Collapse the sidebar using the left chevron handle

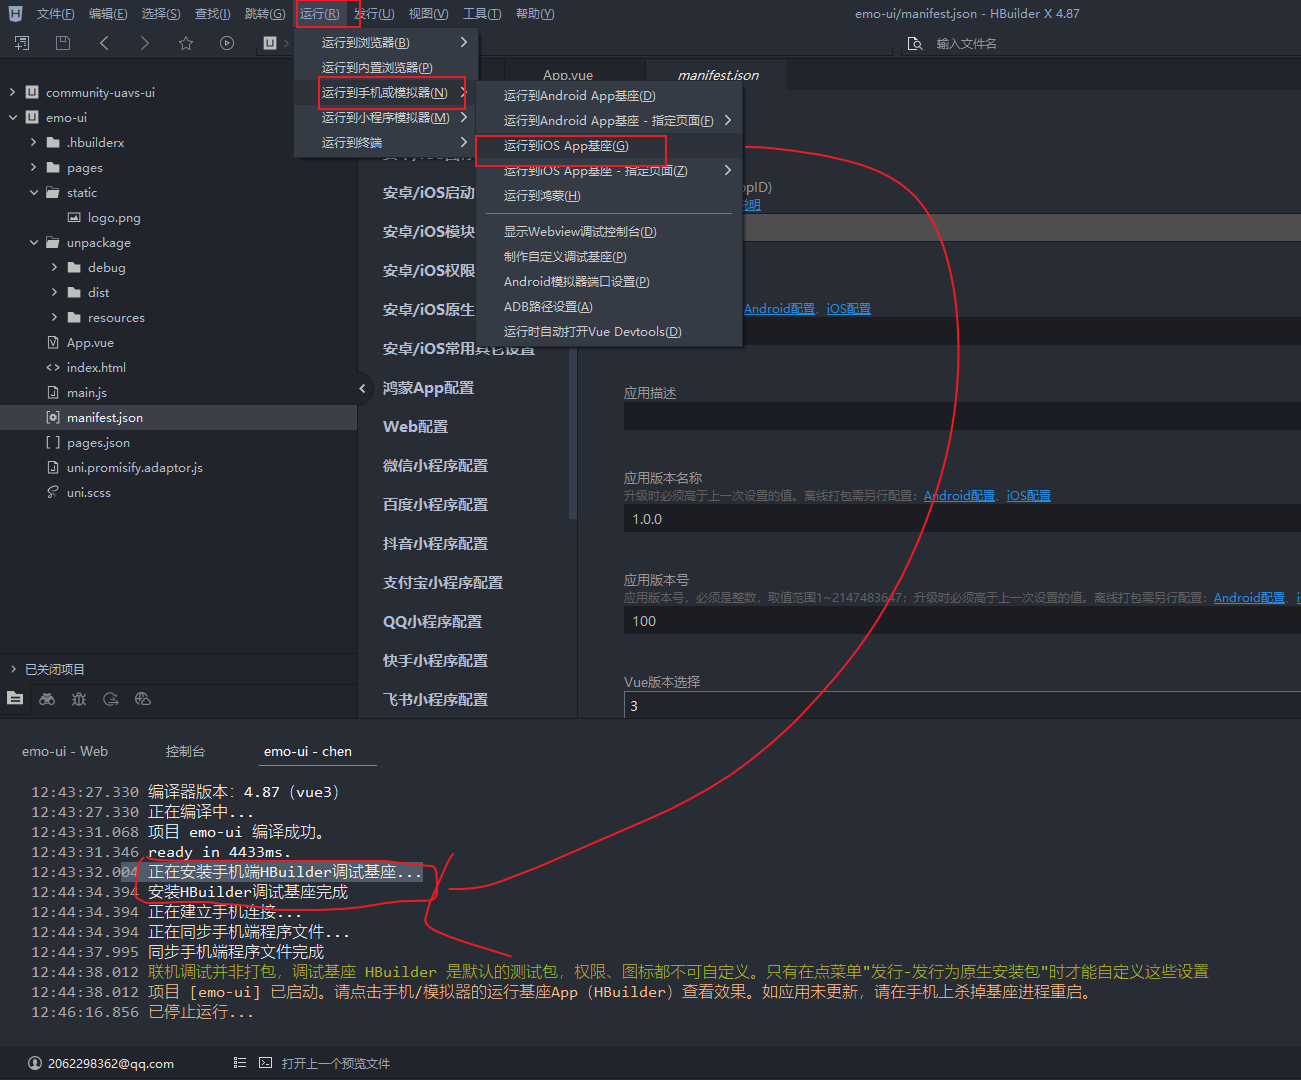click(x=363, y=388)
